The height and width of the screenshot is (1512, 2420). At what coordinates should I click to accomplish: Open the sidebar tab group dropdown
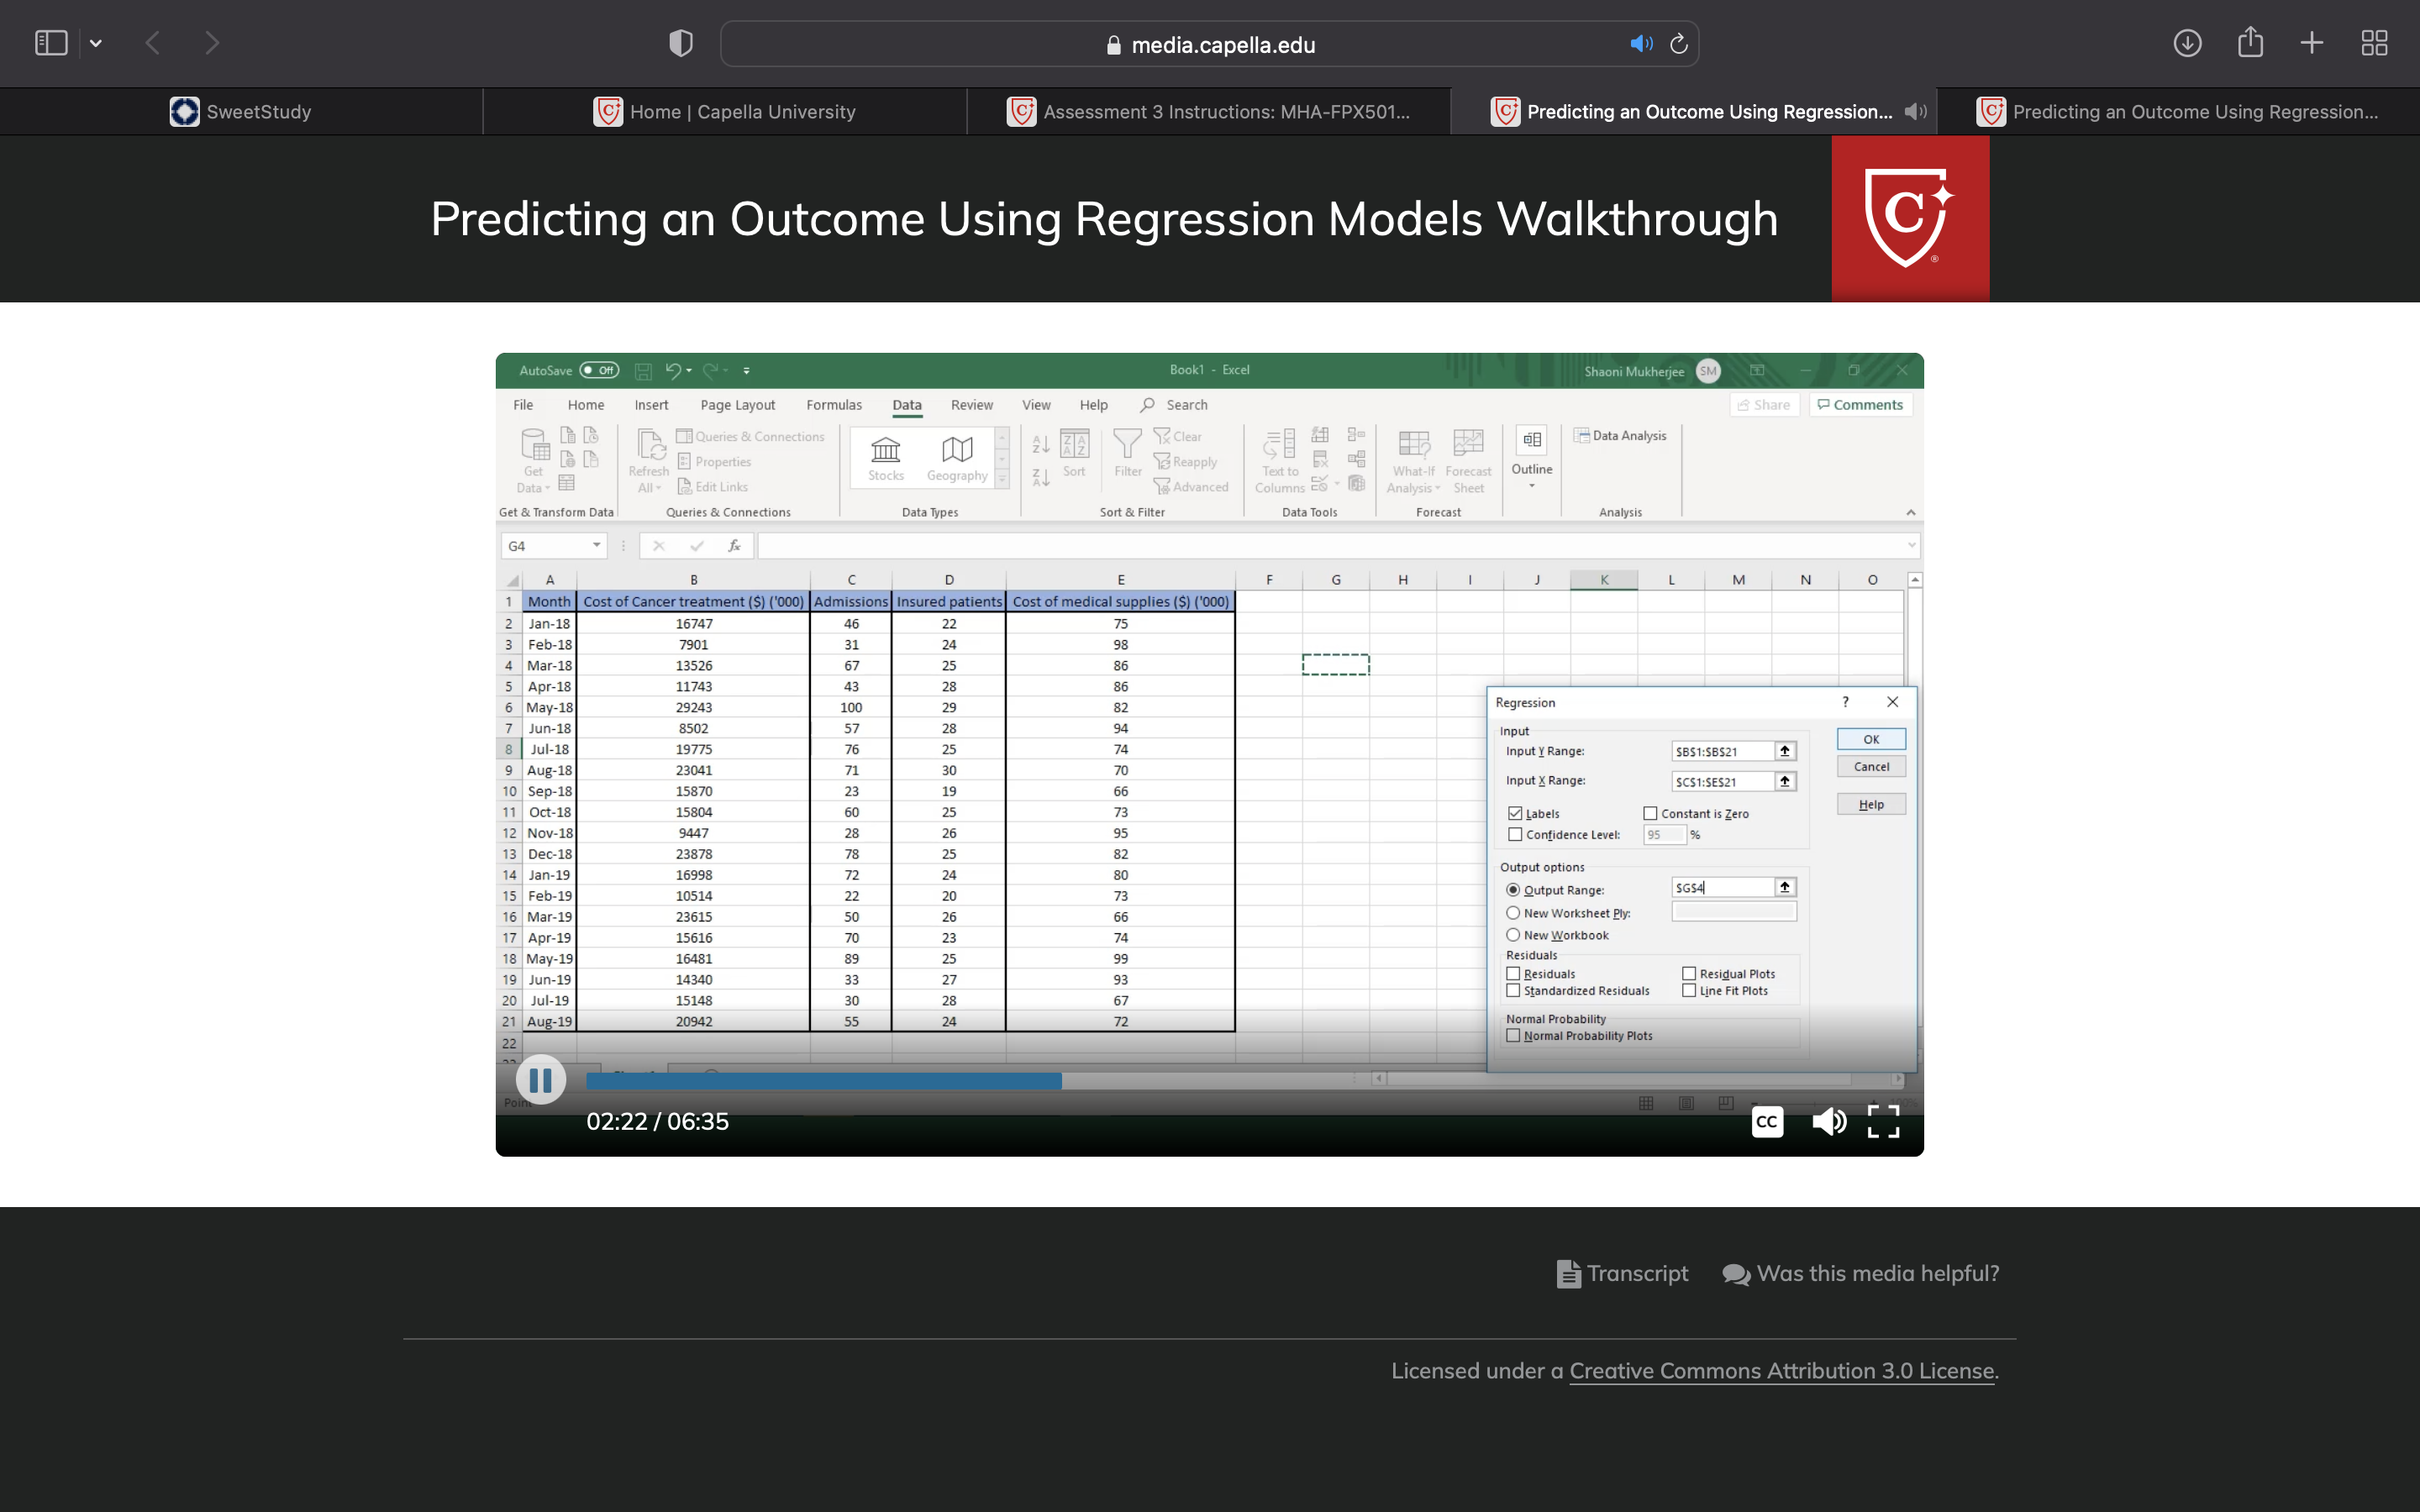click(x=96, y=43)
